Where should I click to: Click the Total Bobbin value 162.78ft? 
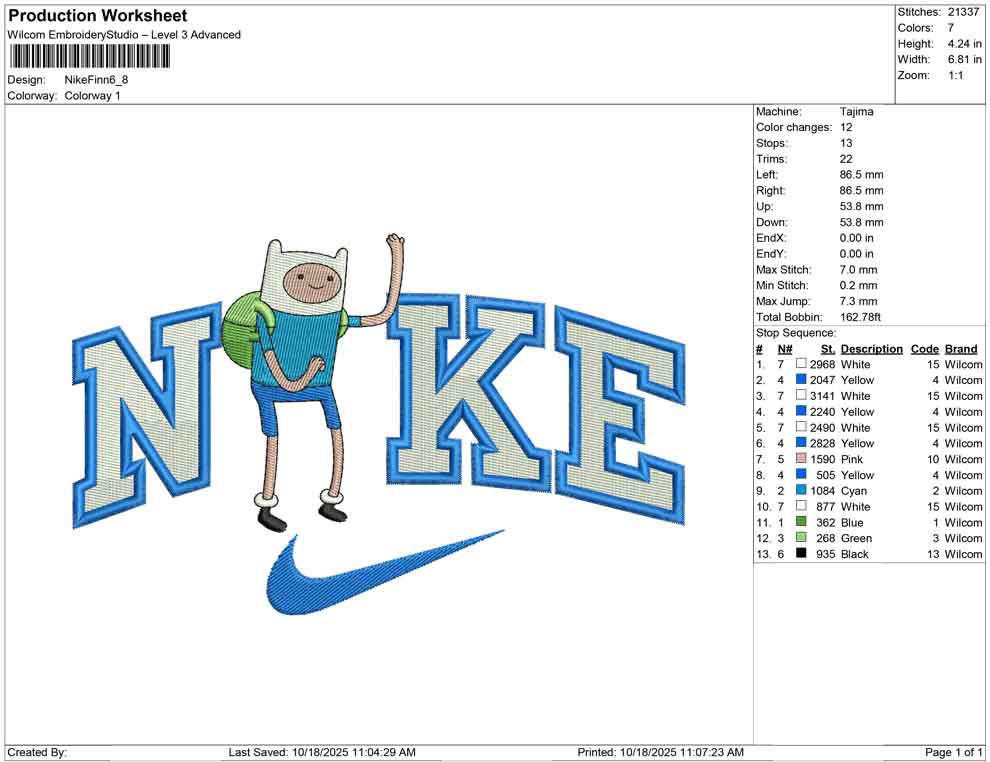pos(860,317)
